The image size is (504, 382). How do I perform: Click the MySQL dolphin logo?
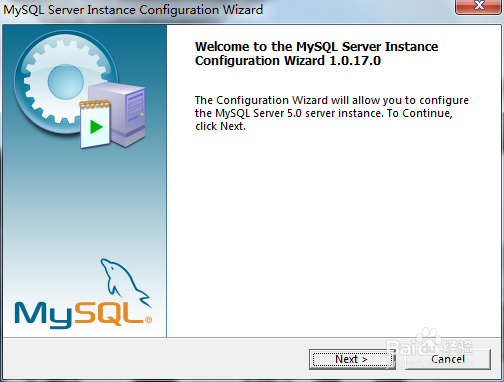click(x=83, y=293)
